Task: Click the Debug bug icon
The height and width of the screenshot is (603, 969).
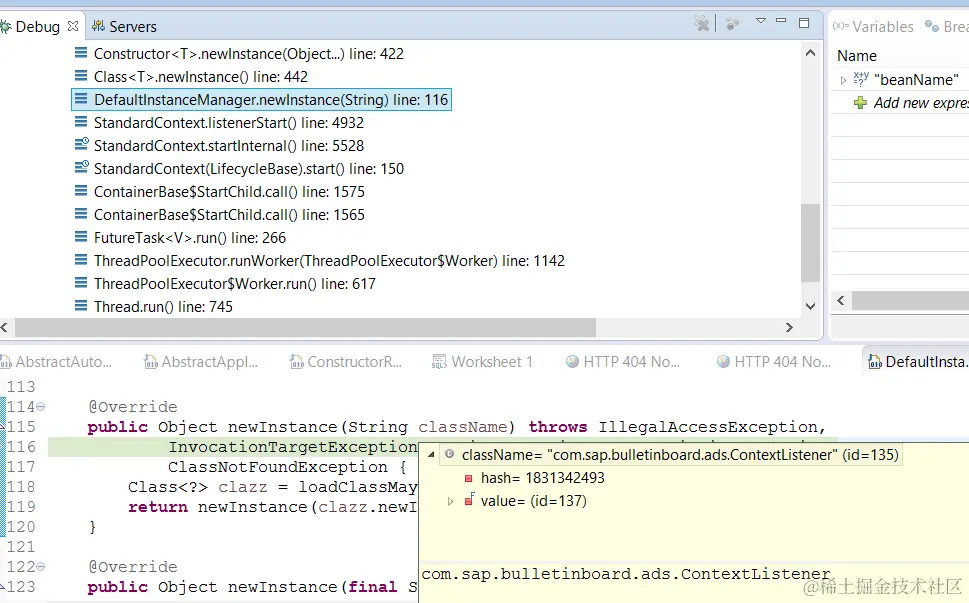Action: (6, 27)
